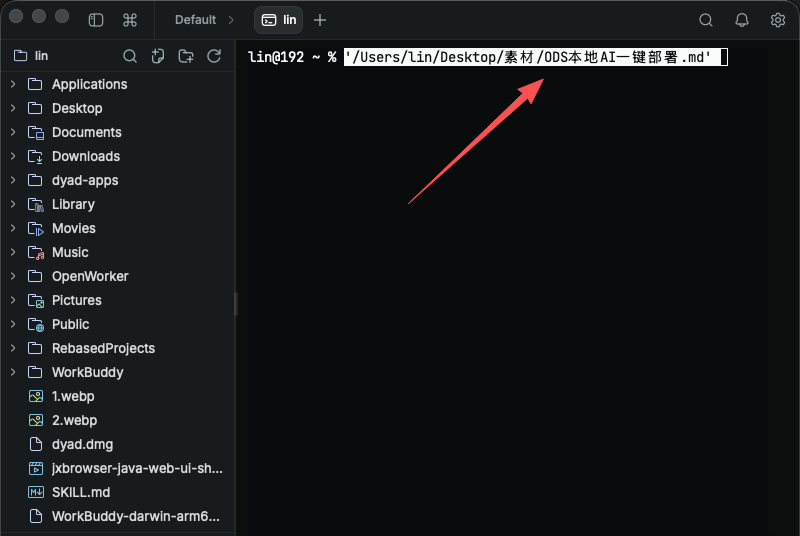Open the dyad.dmg file
The width and height of the screenshot is (800, 536).
pyautogui.click(x=117, y=444)
